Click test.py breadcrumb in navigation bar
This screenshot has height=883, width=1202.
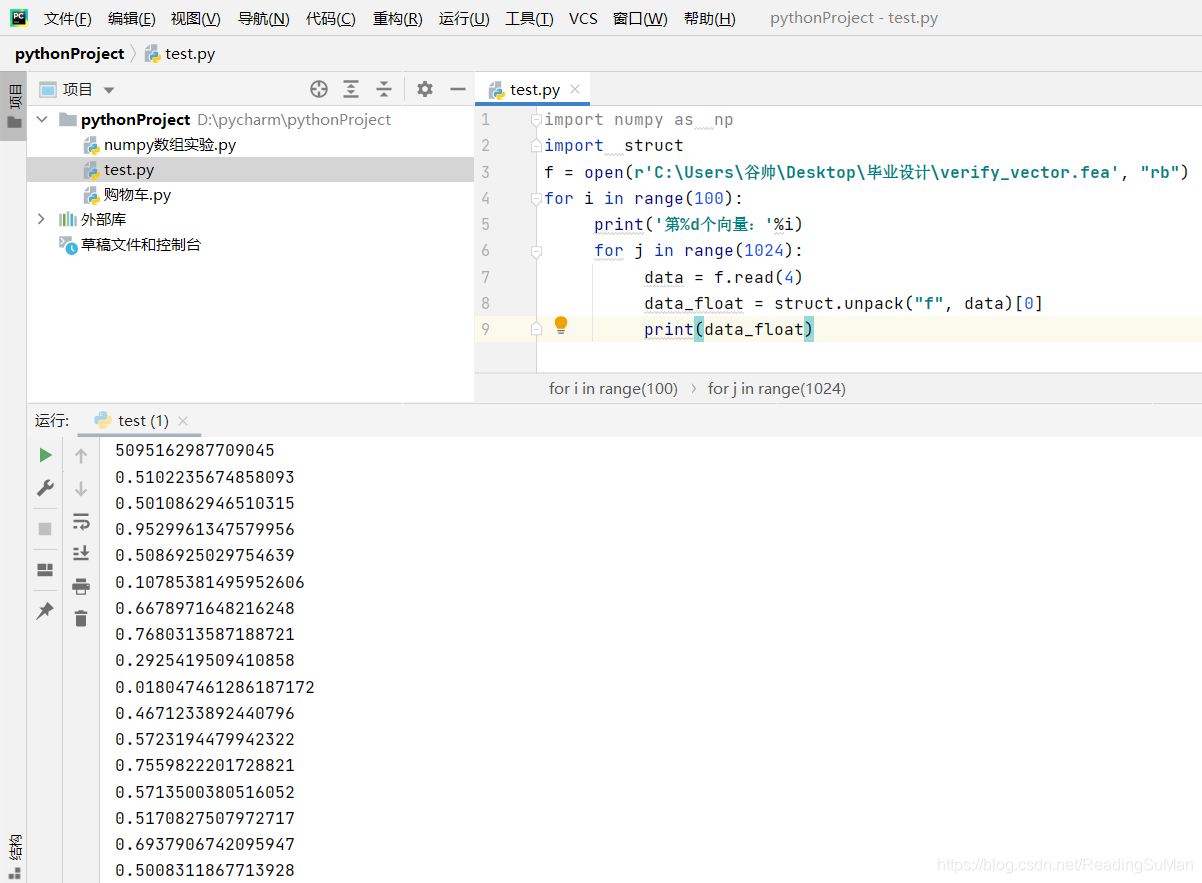(180, 54)
